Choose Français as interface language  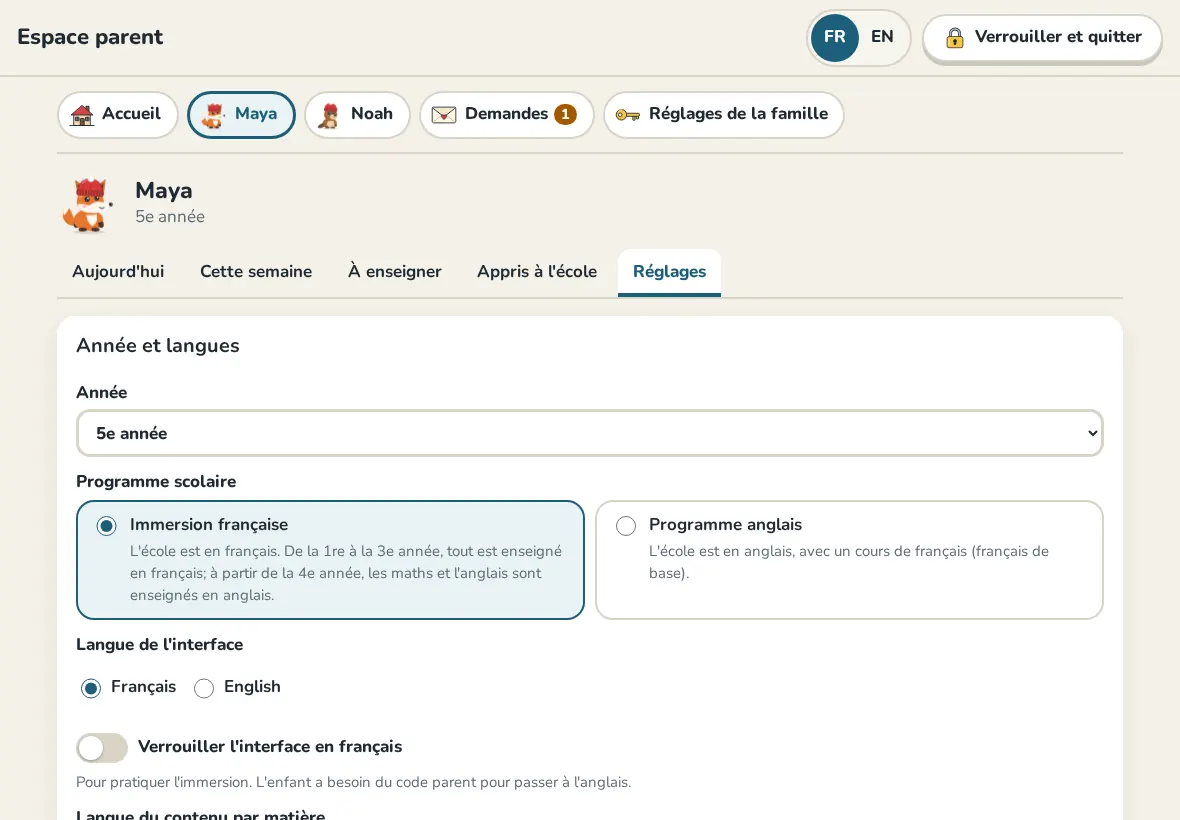click(91, 688)
